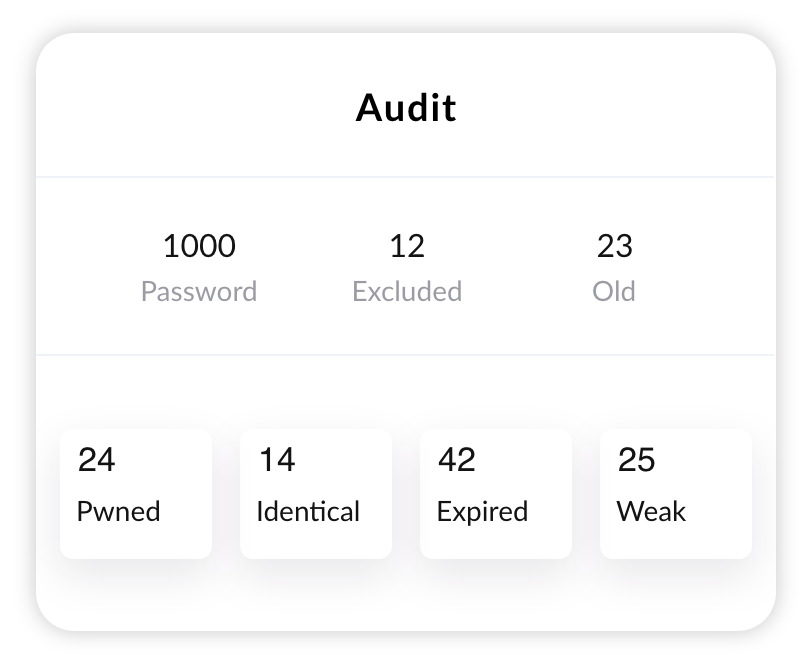Image resolution: width=812 pixels, height=664 pixels.
Task: Click the Old label
Action: click(615, 292)
